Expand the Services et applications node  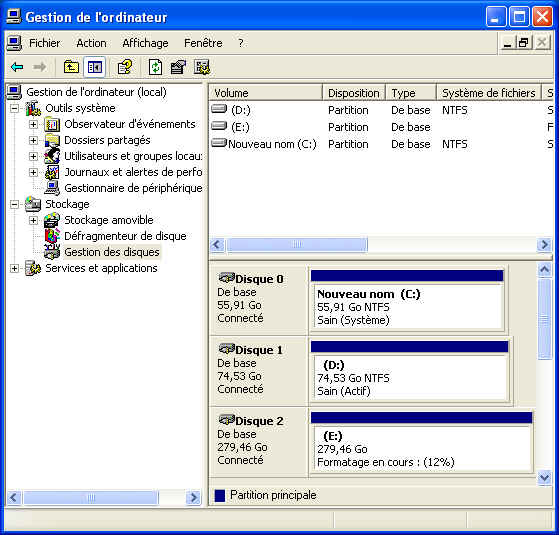click(14, 268)
